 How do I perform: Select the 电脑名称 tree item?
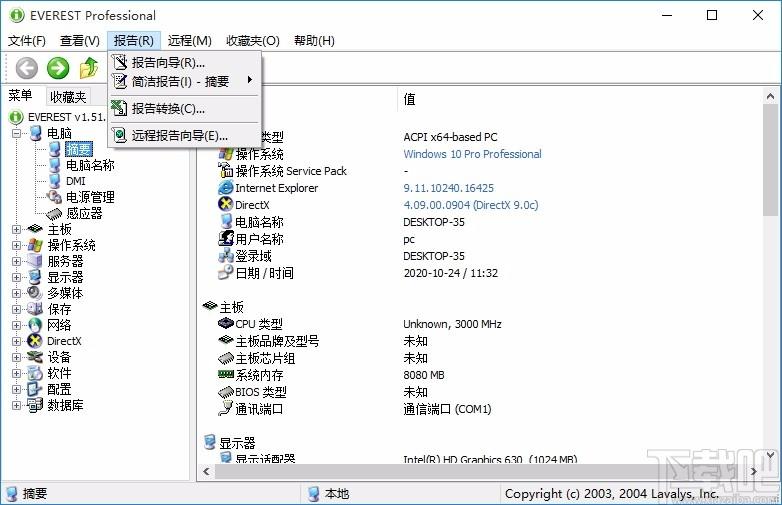(90, 165)
